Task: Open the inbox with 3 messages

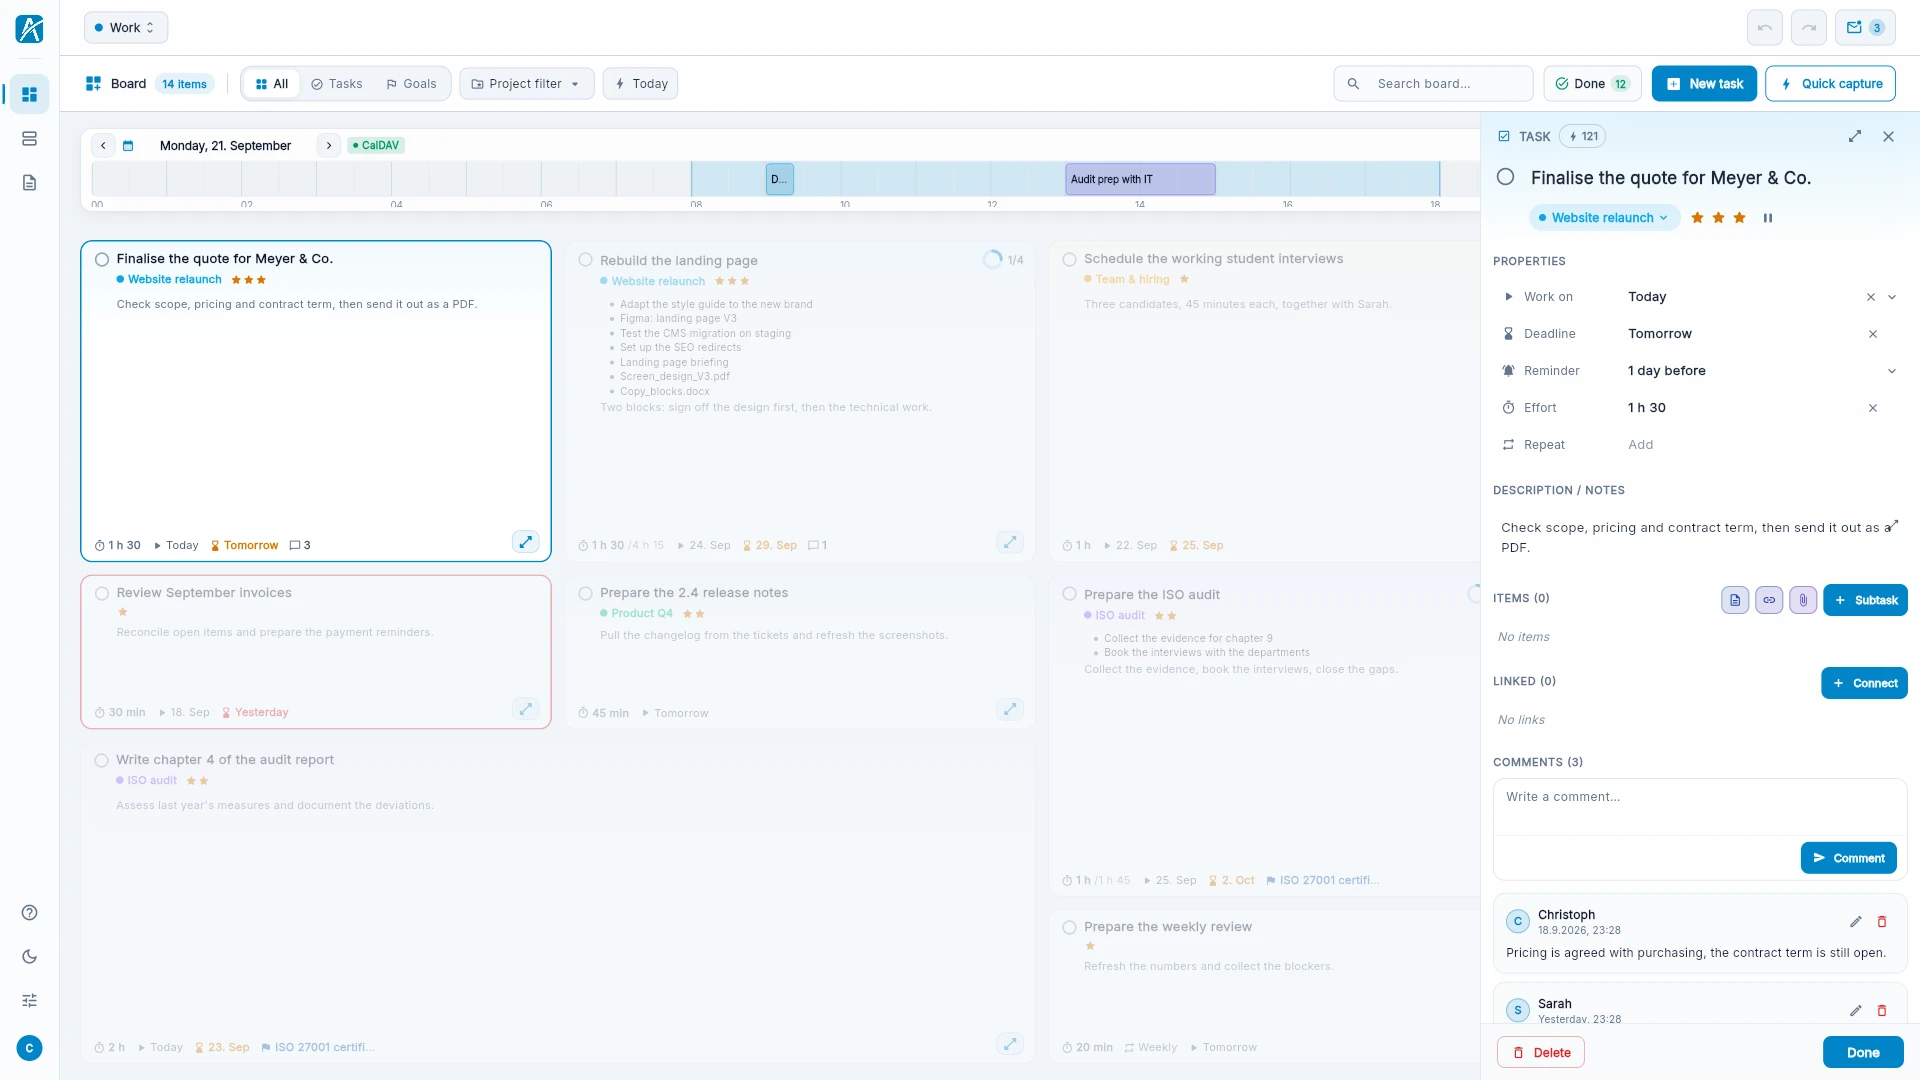Action: [1865, 28]
